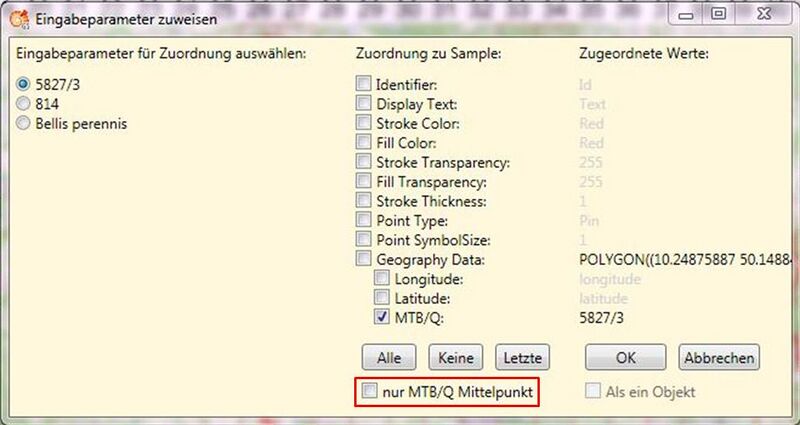The width and height of the screenshot is (800, 425).
Task: Enable the Point Type checkbox
Action: tap(363, 219)
